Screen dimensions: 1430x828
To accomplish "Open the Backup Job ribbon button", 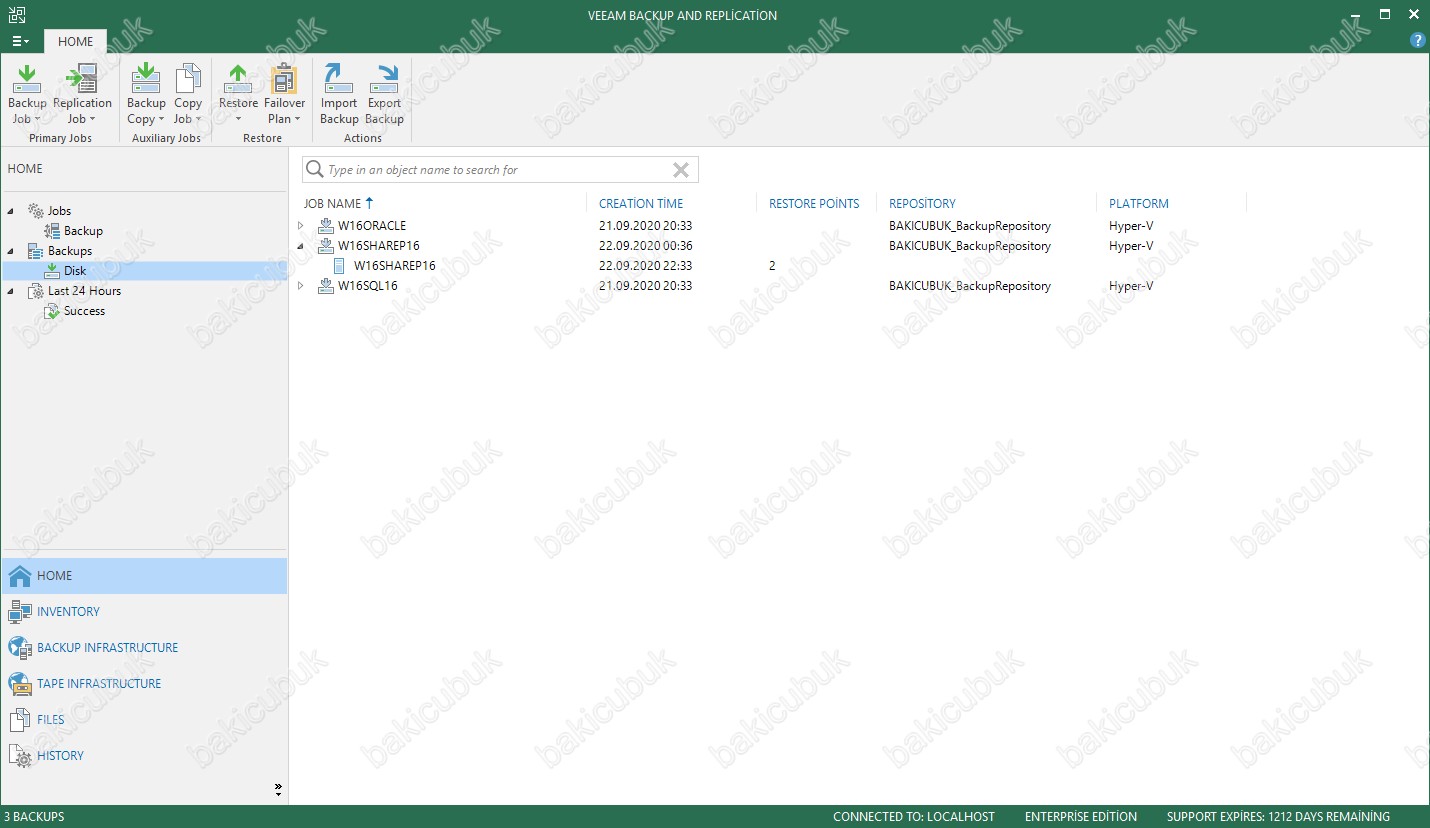I will coord(27,94).
